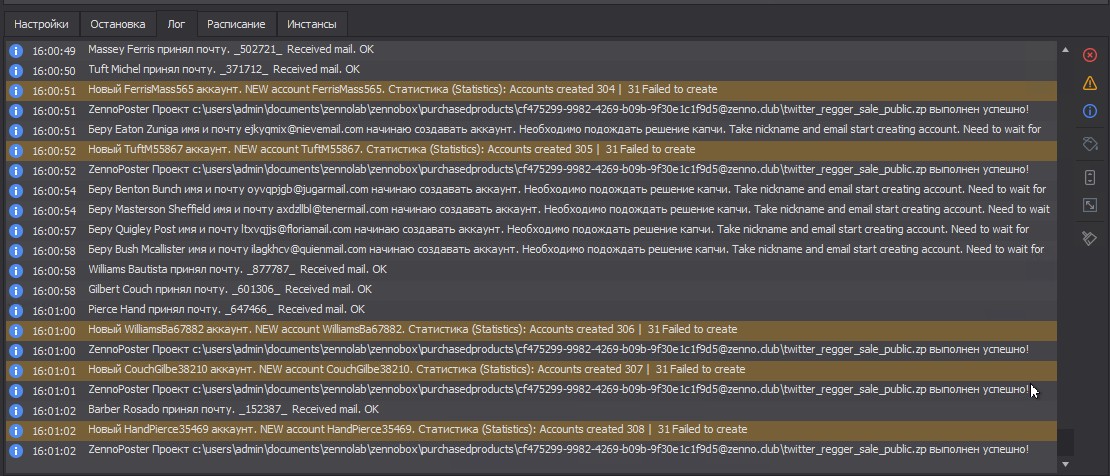1110x476 pixels.
Task: Click info icon of WilliamsBa67882 account row
Action: pyautogui.click(x=16, y=331)
